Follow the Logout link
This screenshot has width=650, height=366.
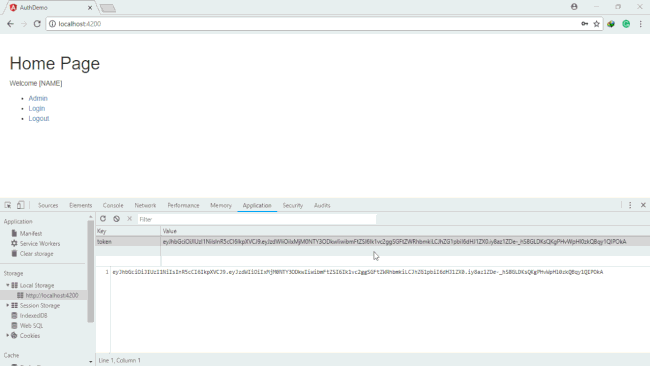[x=39, y=119]
